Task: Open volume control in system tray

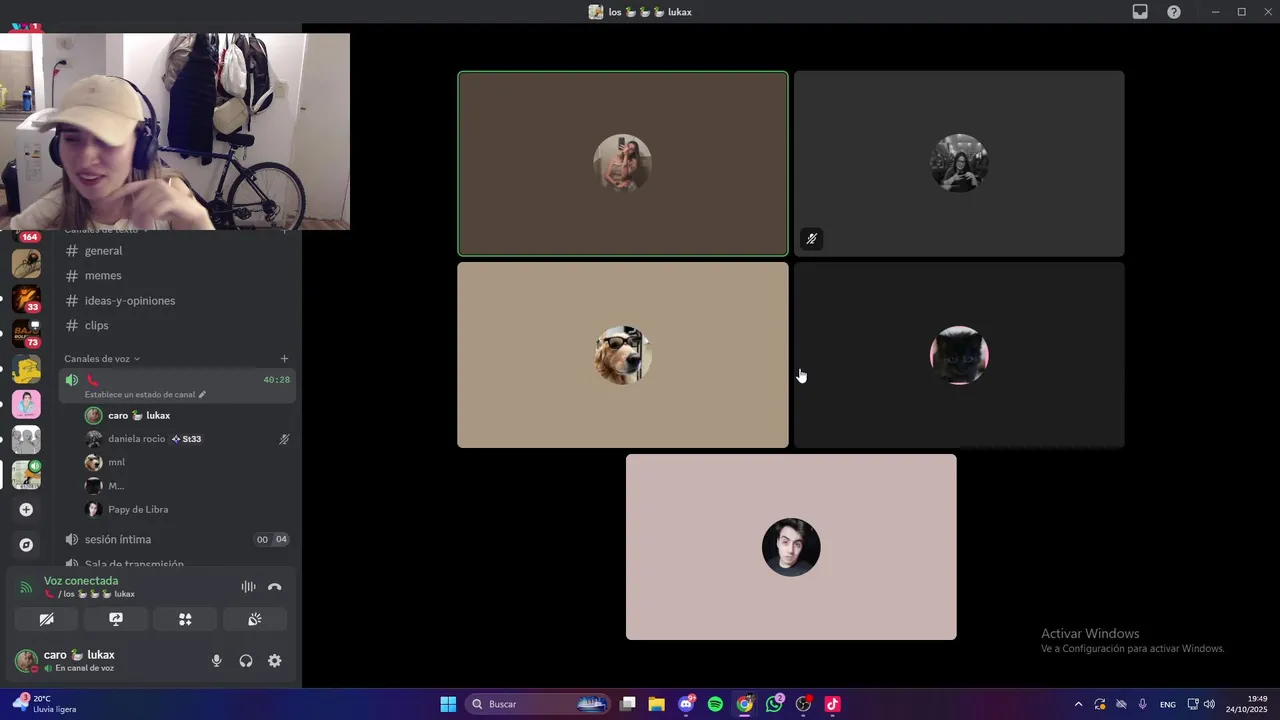Action: coord(1209,704)
